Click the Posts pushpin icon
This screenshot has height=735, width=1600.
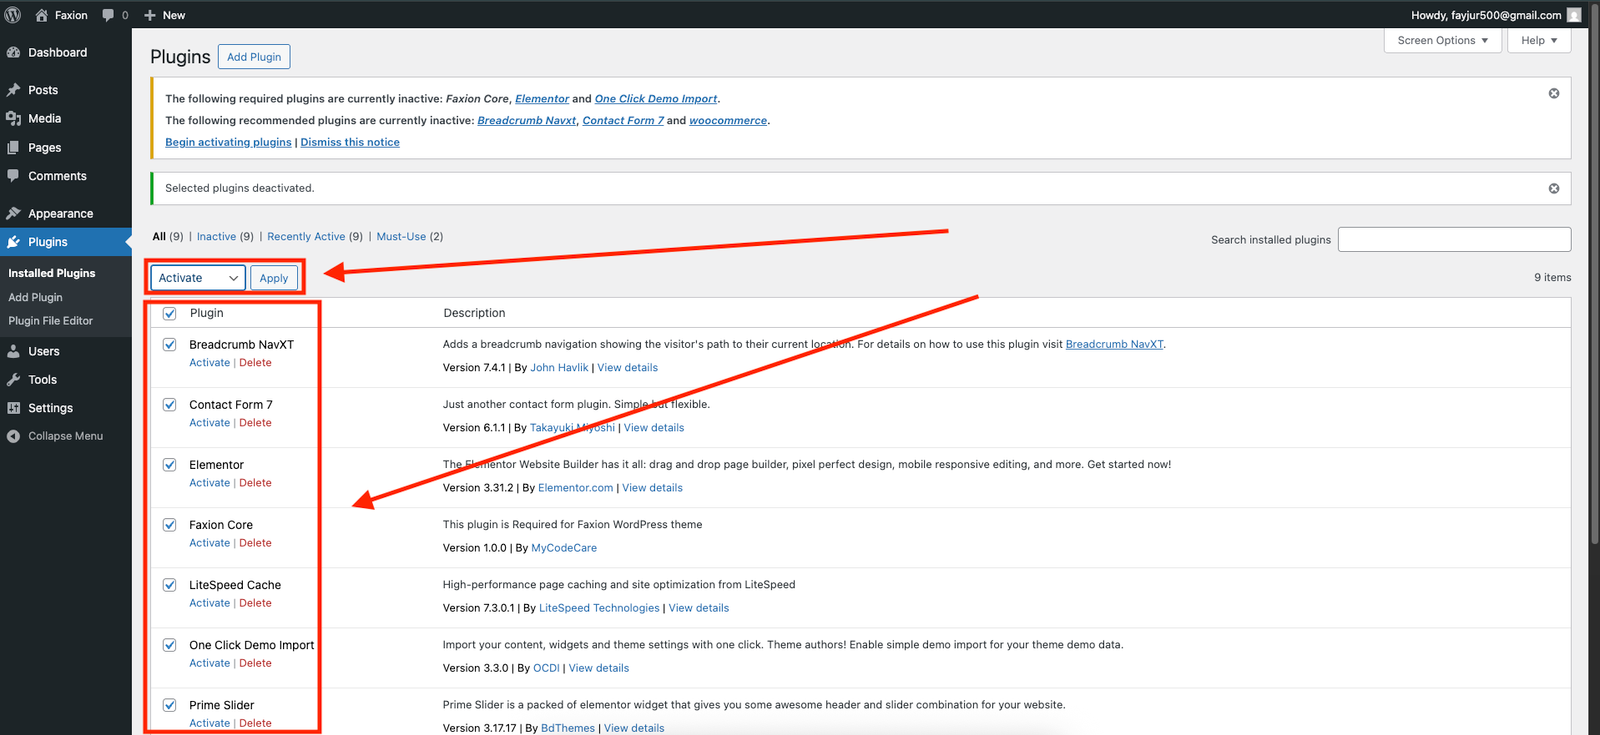(x=13, y=90)
